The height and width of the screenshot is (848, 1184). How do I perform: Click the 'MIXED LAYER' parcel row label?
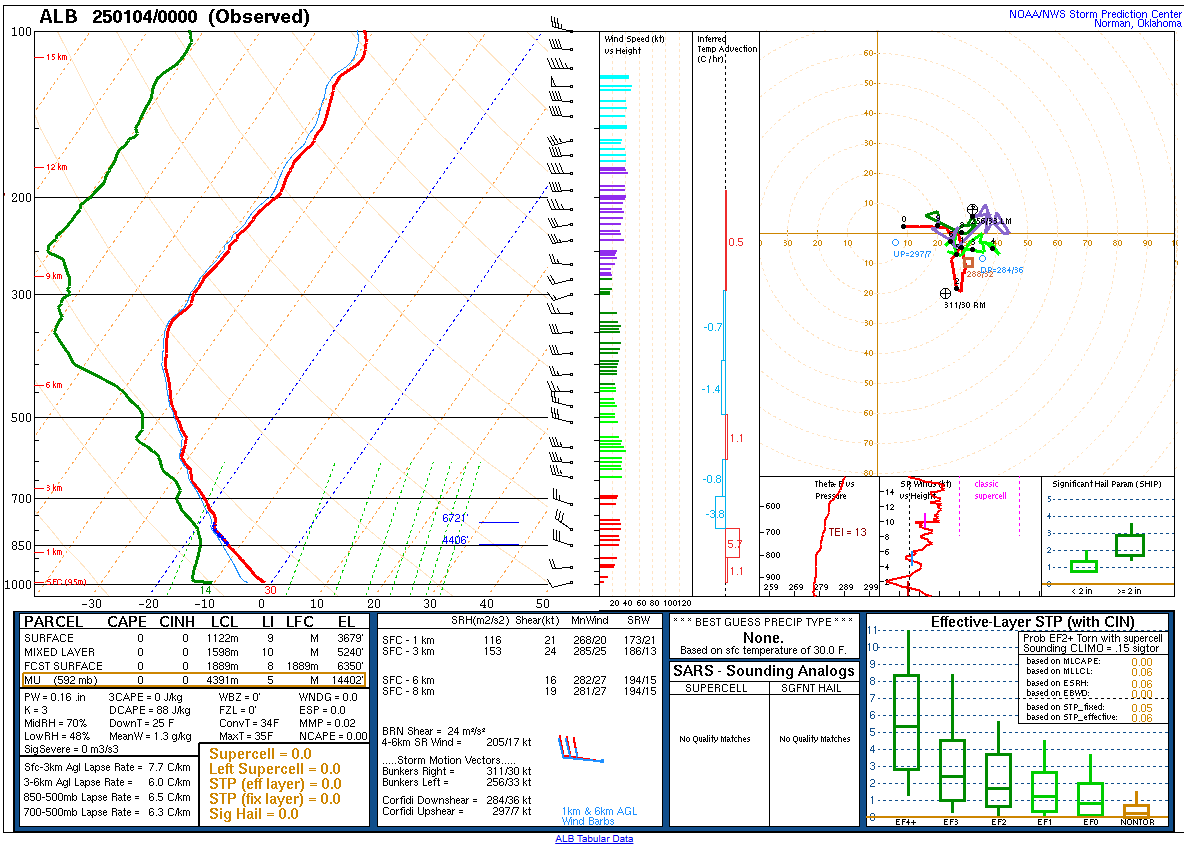coord(60,652)
